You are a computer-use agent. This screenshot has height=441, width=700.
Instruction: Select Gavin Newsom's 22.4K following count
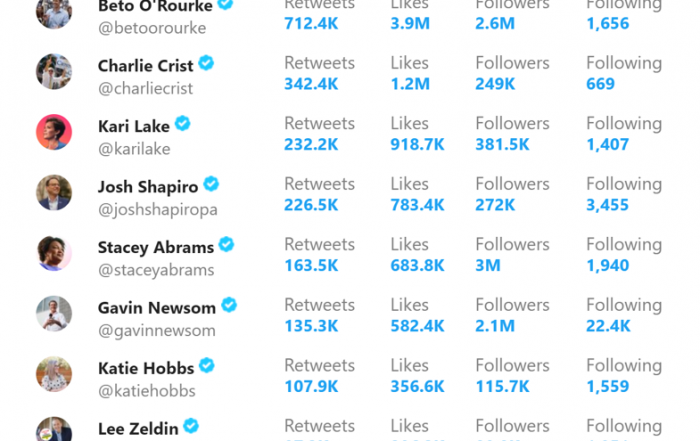coord(608,326)
